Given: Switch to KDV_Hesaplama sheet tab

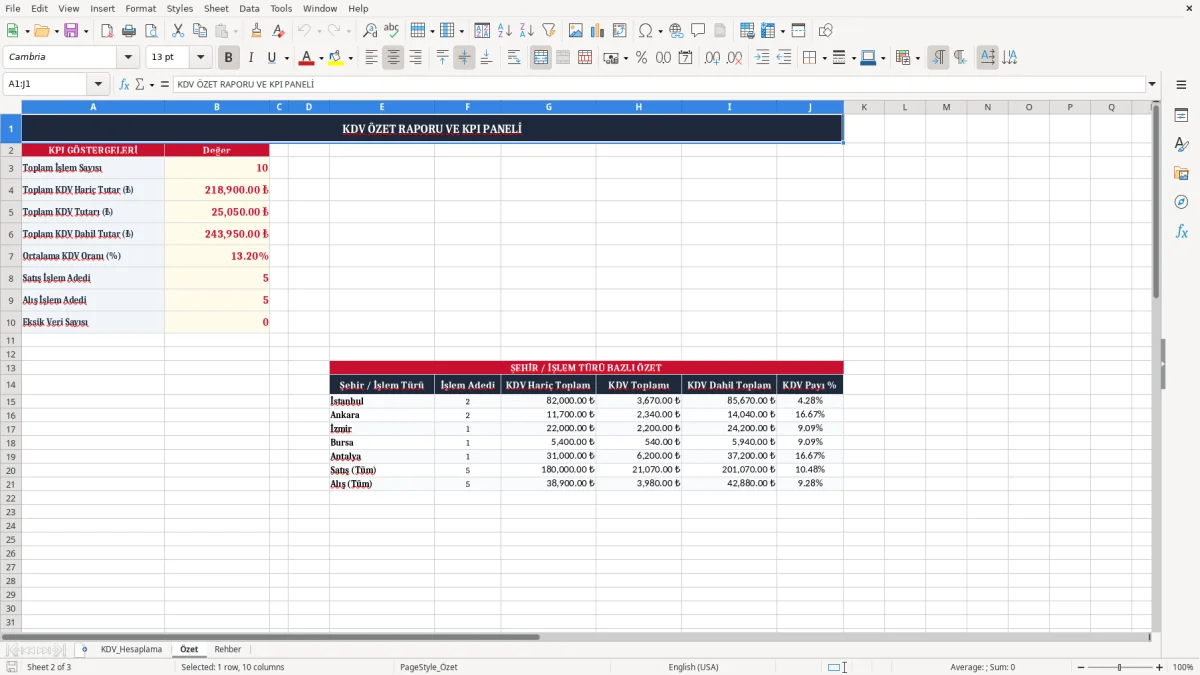Looking at the screenshot, I should [x=131, y=650].
